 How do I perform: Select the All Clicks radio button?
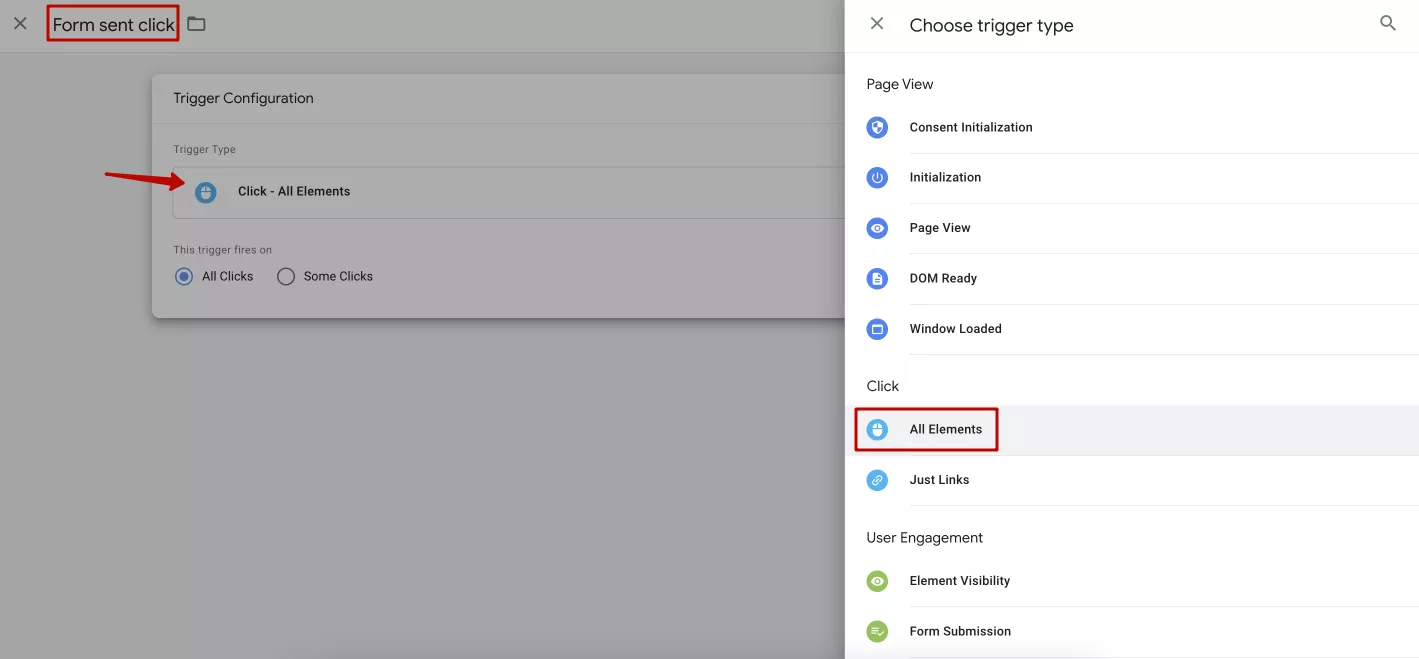click(x=184, y=276)
